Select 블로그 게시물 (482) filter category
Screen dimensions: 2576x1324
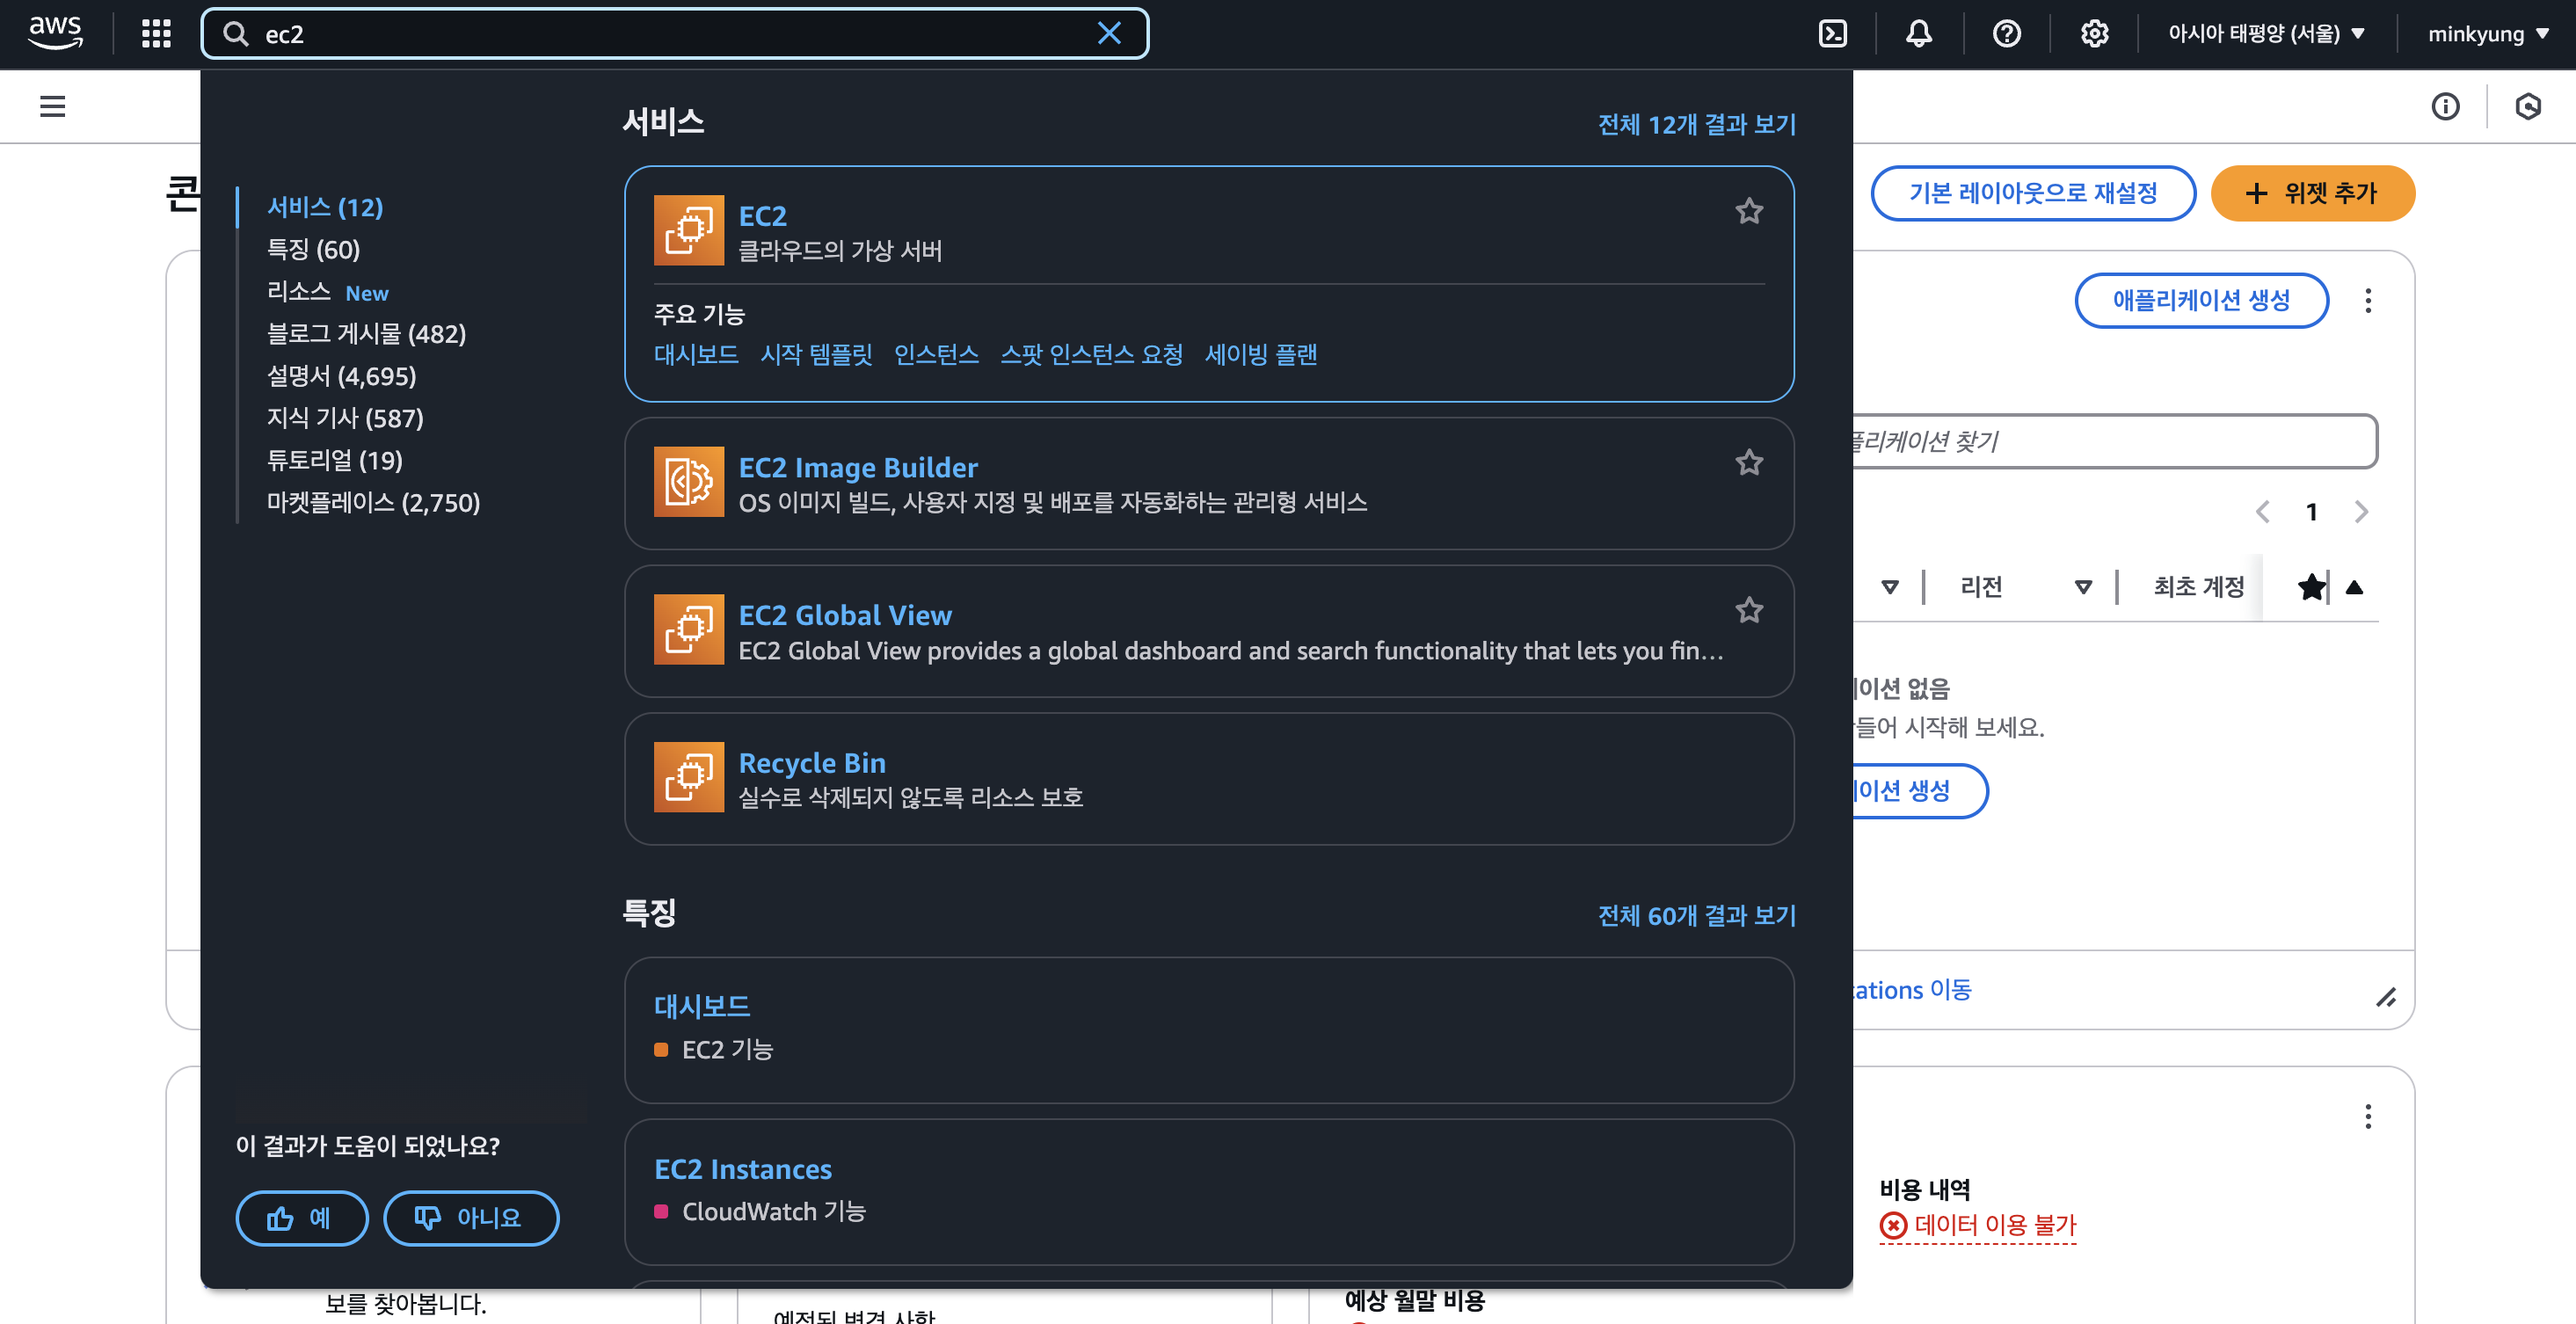[366, 333]
